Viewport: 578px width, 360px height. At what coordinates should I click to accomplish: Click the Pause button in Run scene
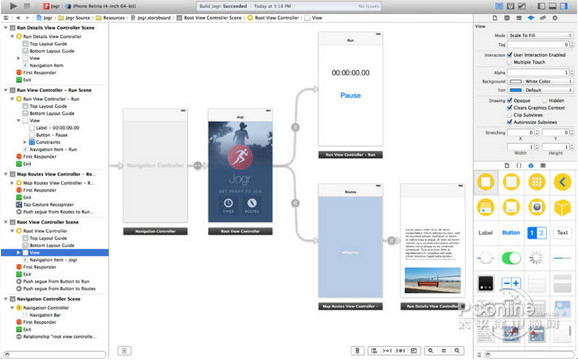click(351, 95)
